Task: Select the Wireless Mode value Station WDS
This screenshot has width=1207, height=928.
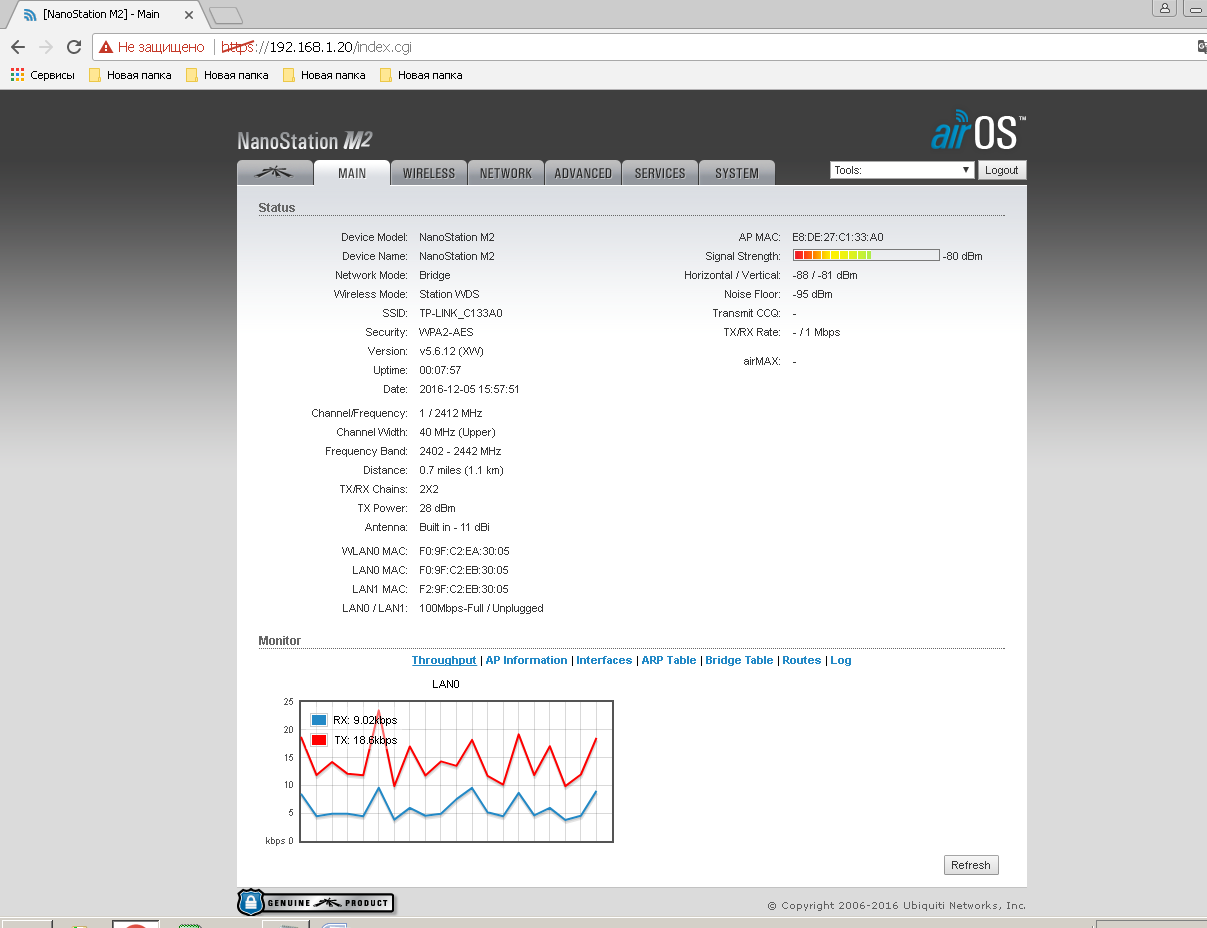Action: click(x=449, y=294)
